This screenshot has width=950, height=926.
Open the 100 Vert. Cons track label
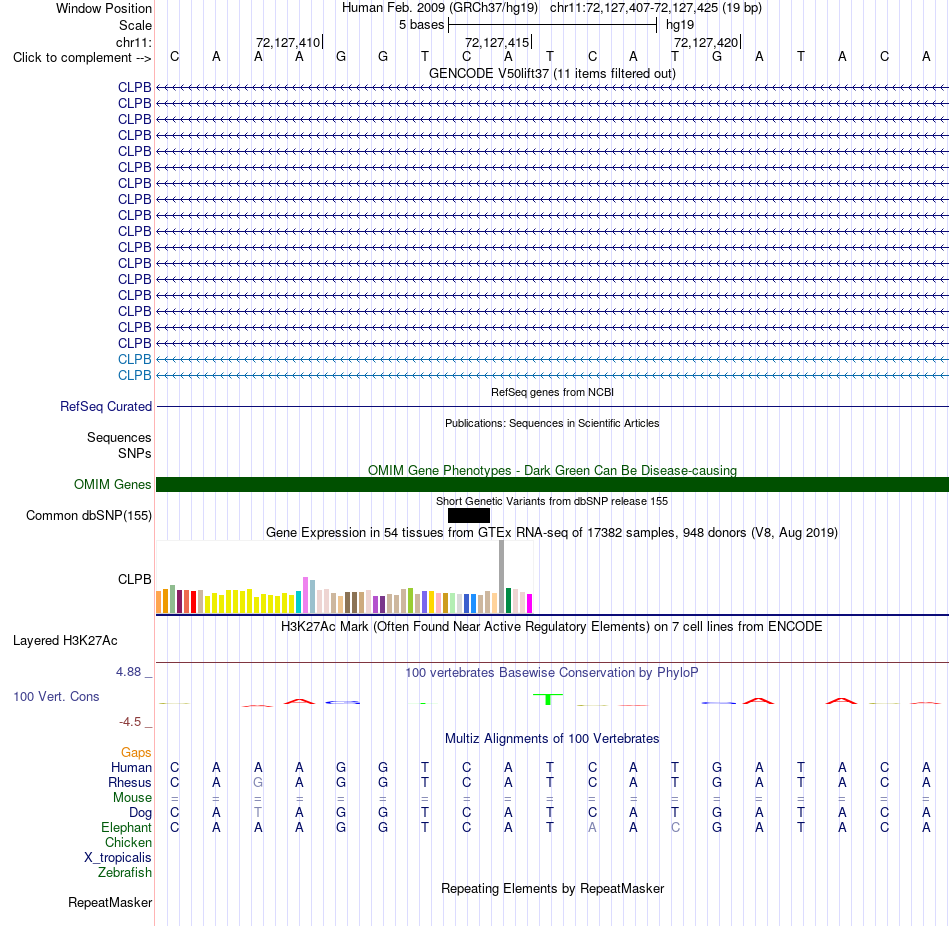coord(56,696)
